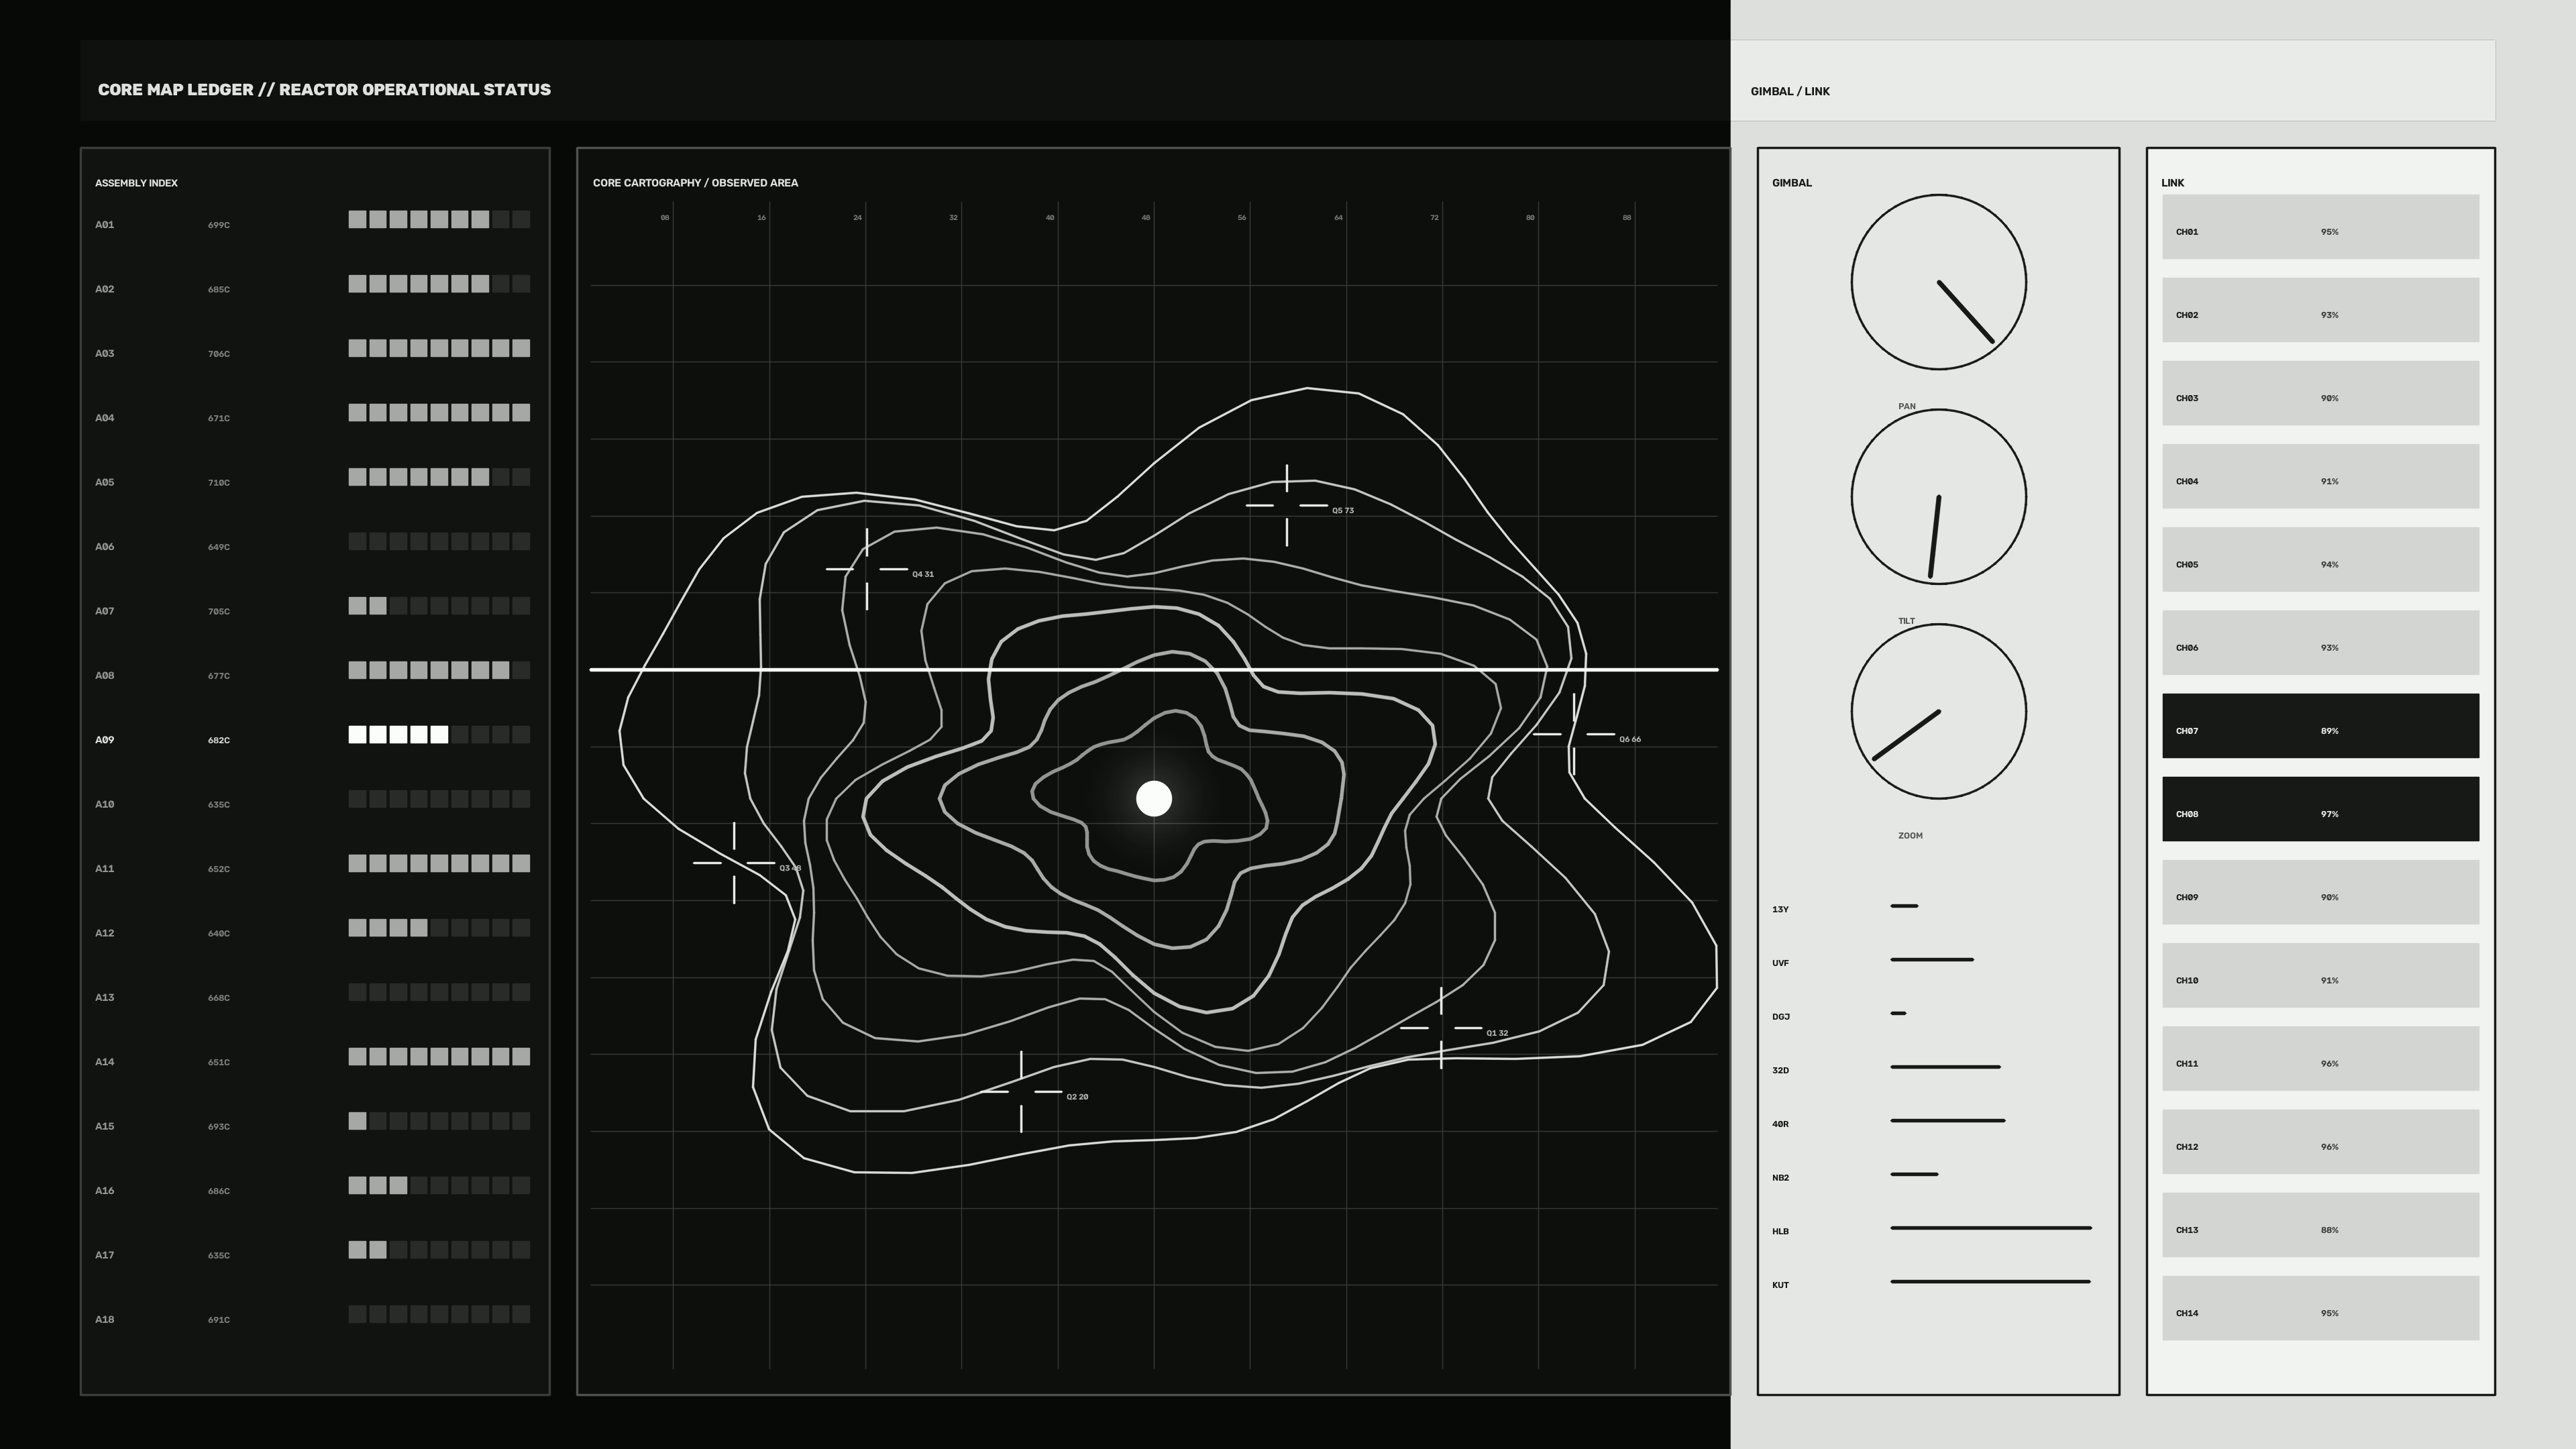Click the TILT gimbal dial

click(1938, 497)
